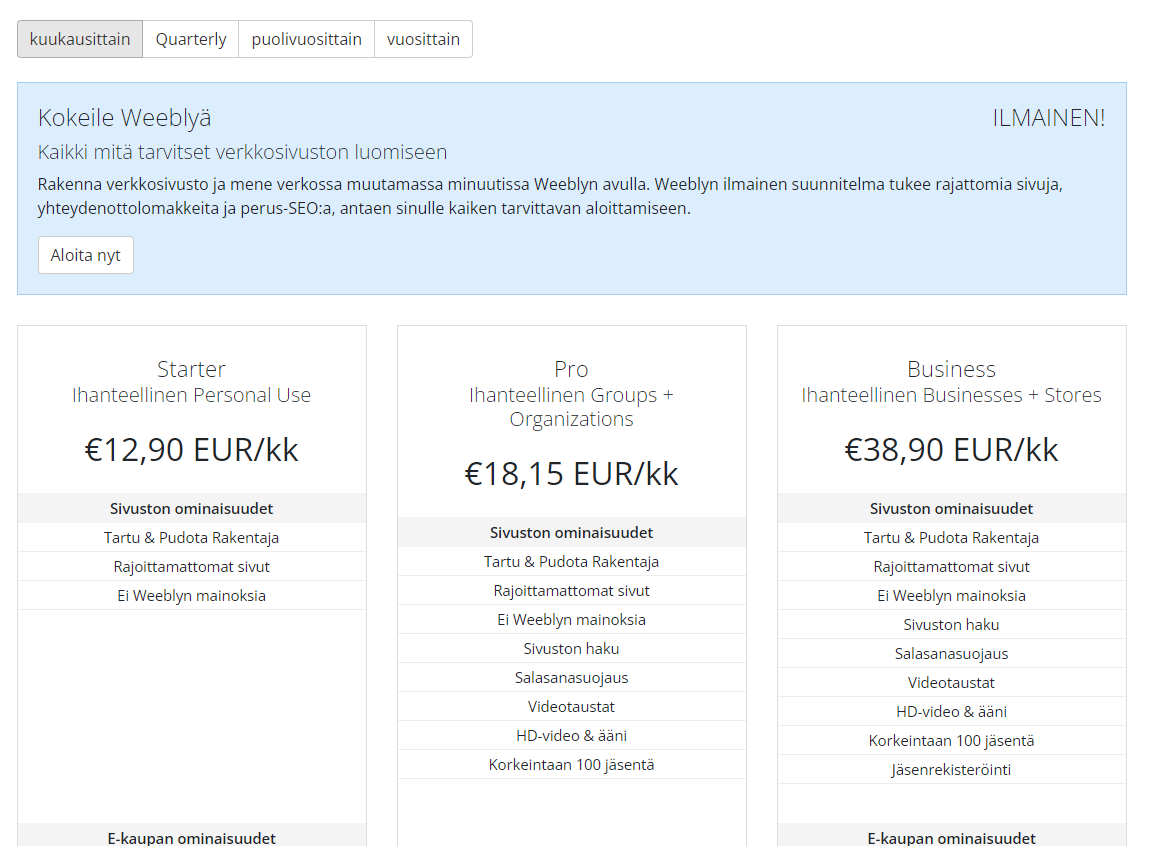1151x846 pixels.
Task: Click Kaikki mitä tarvitset verkkosivuston luomiseen subtitle
Action: click(242, 152)
